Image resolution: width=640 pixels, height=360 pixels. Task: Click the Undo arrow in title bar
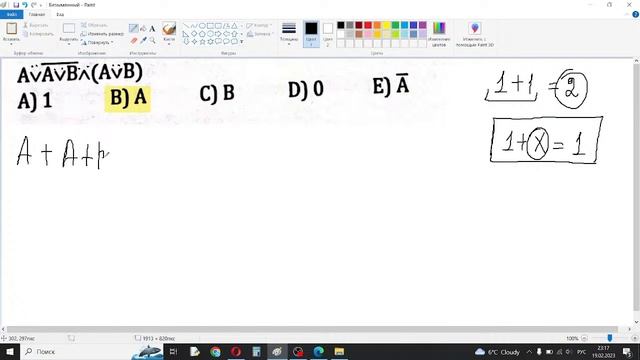coord(25,5)
